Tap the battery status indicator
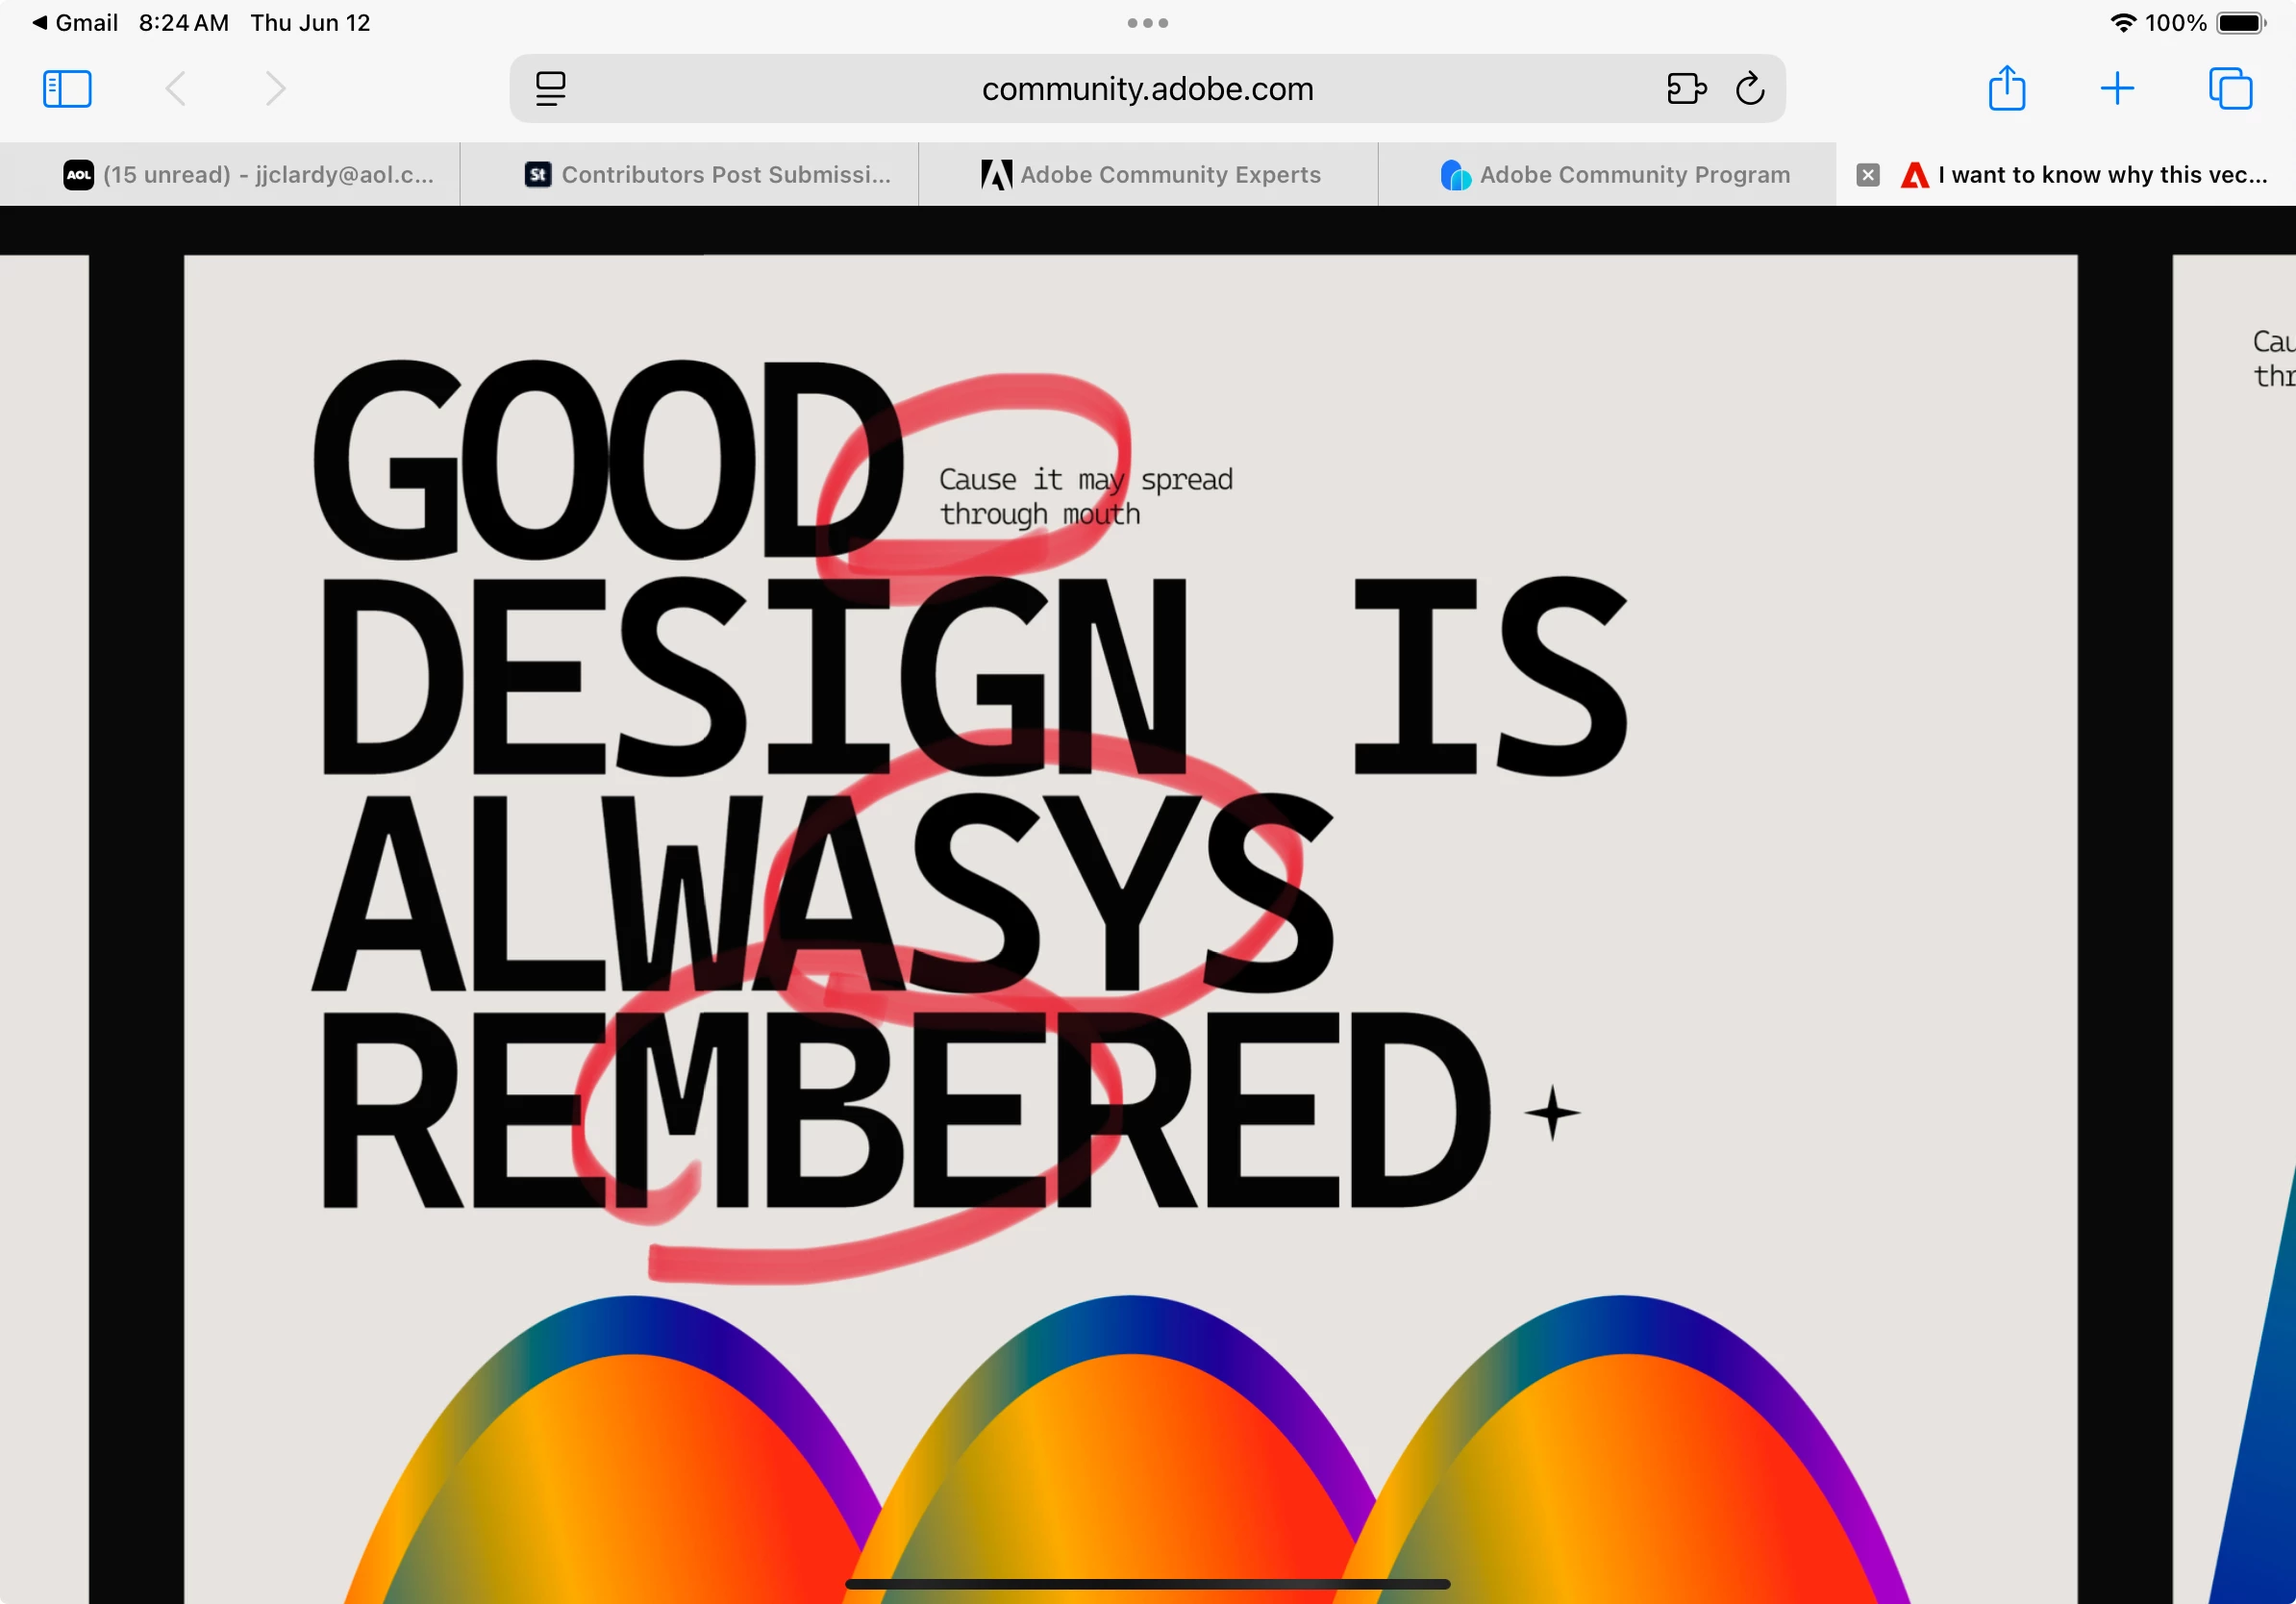This screenshot has height=1604, width=2296. [2240, 23]
